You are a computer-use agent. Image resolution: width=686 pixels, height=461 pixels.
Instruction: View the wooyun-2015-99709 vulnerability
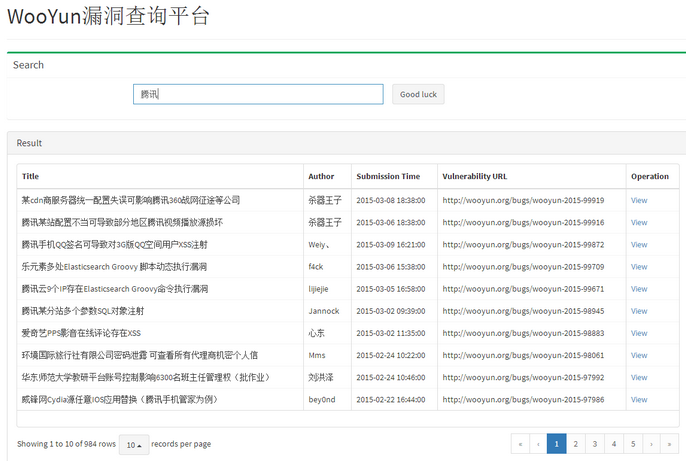pos(639,267)
